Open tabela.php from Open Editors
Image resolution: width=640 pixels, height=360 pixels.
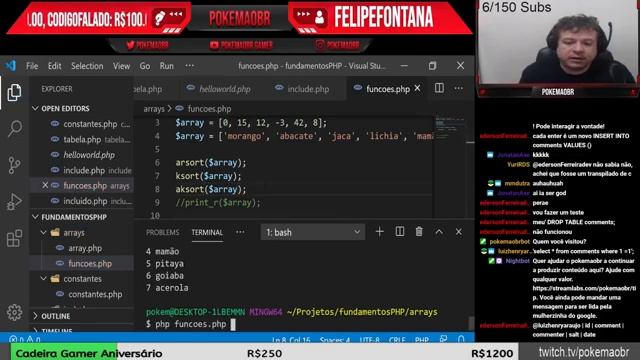[x=82, y=139]
